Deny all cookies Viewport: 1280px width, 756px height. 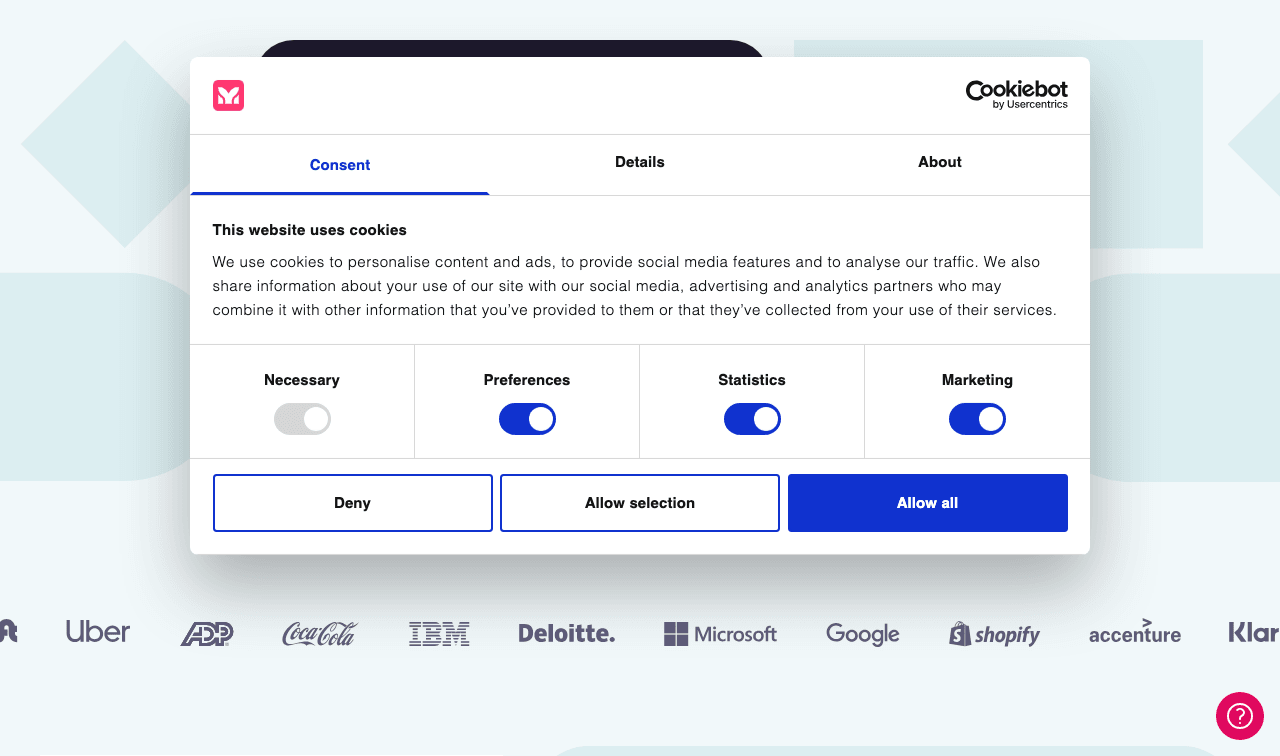click(353, 503)
